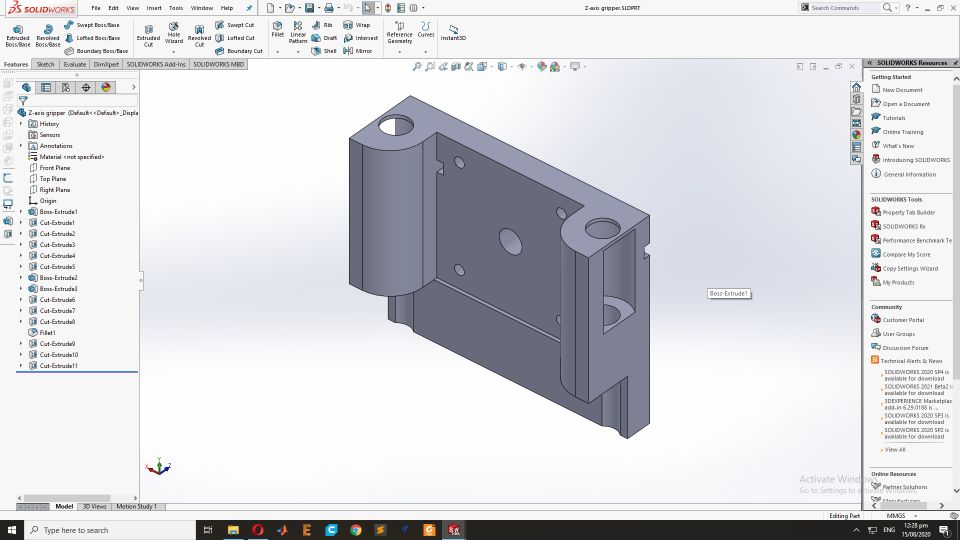Expand Cut-Extrude11 in feature tree
The image size is (960, 540).
[x=21, y=366]
